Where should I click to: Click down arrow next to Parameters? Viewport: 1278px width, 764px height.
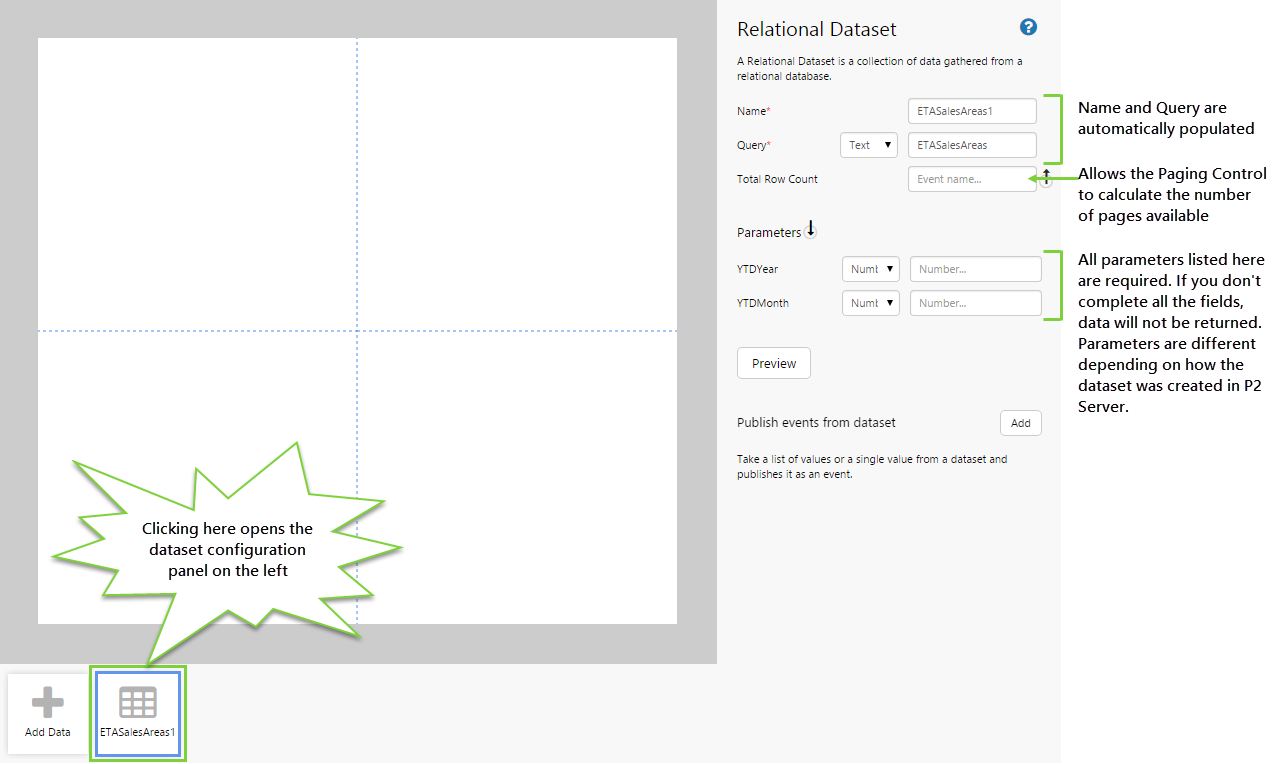pyautogui.click(x=811, y=230)
